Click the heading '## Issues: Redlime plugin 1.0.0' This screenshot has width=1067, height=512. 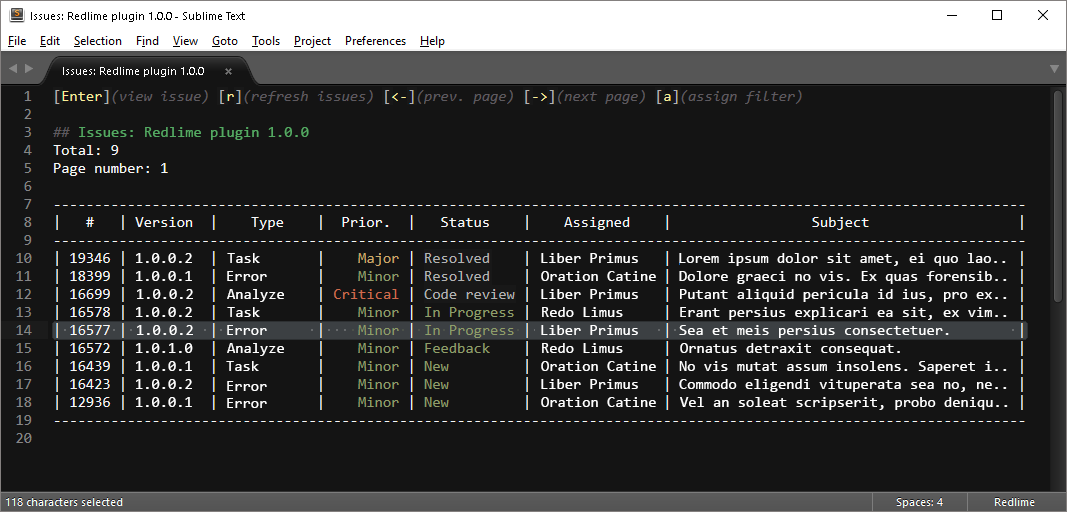181,132
